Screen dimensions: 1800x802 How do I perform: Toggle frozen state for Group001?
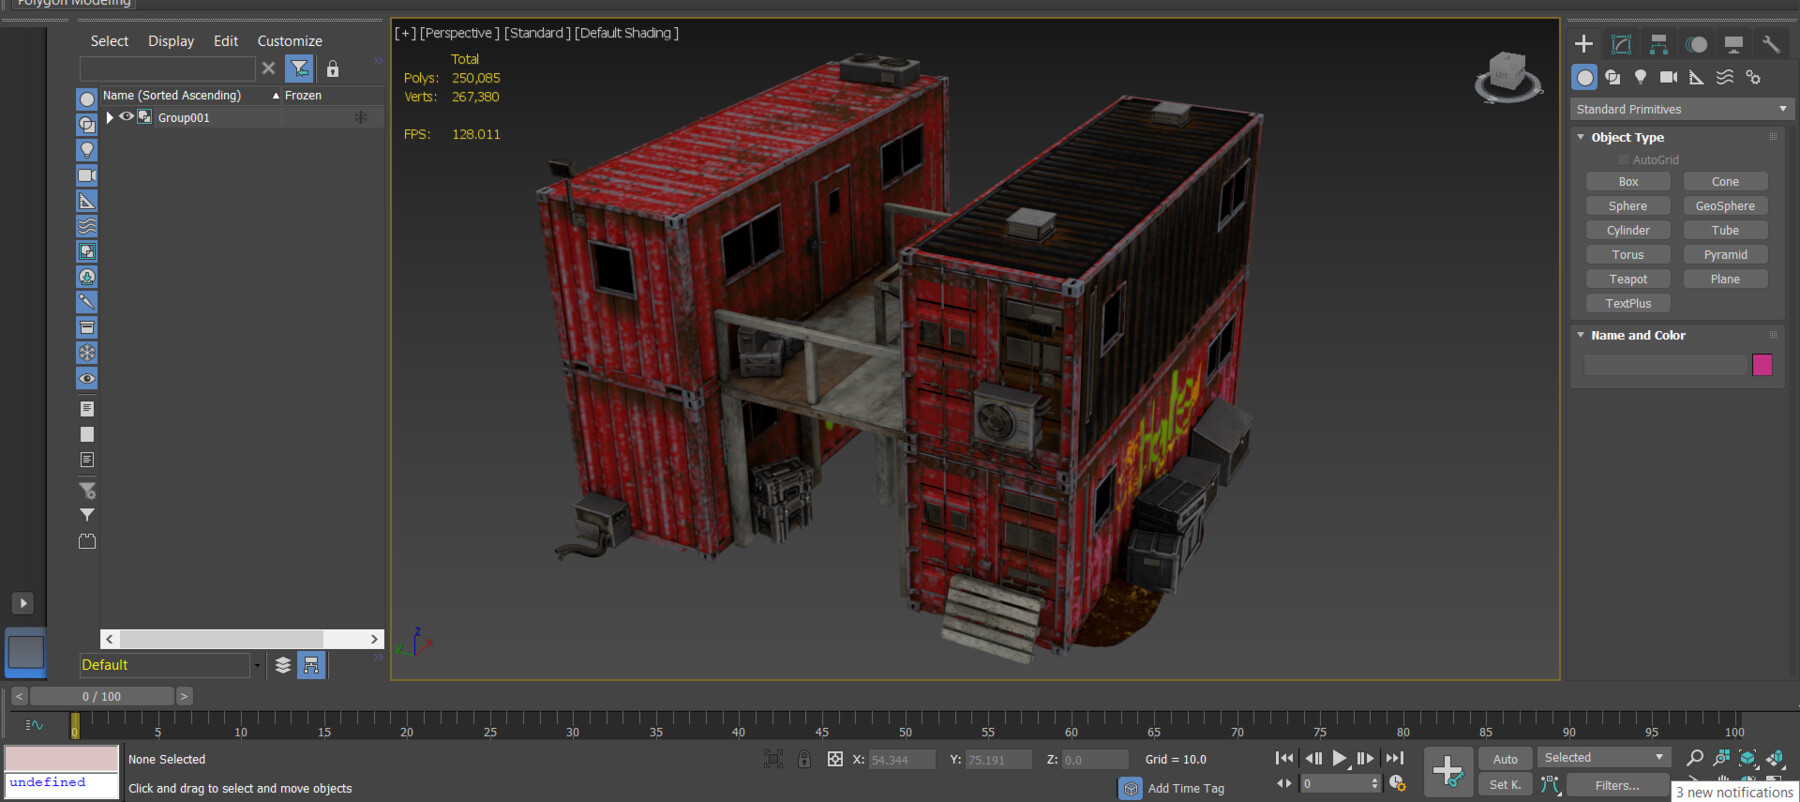[x=361, y=117]
